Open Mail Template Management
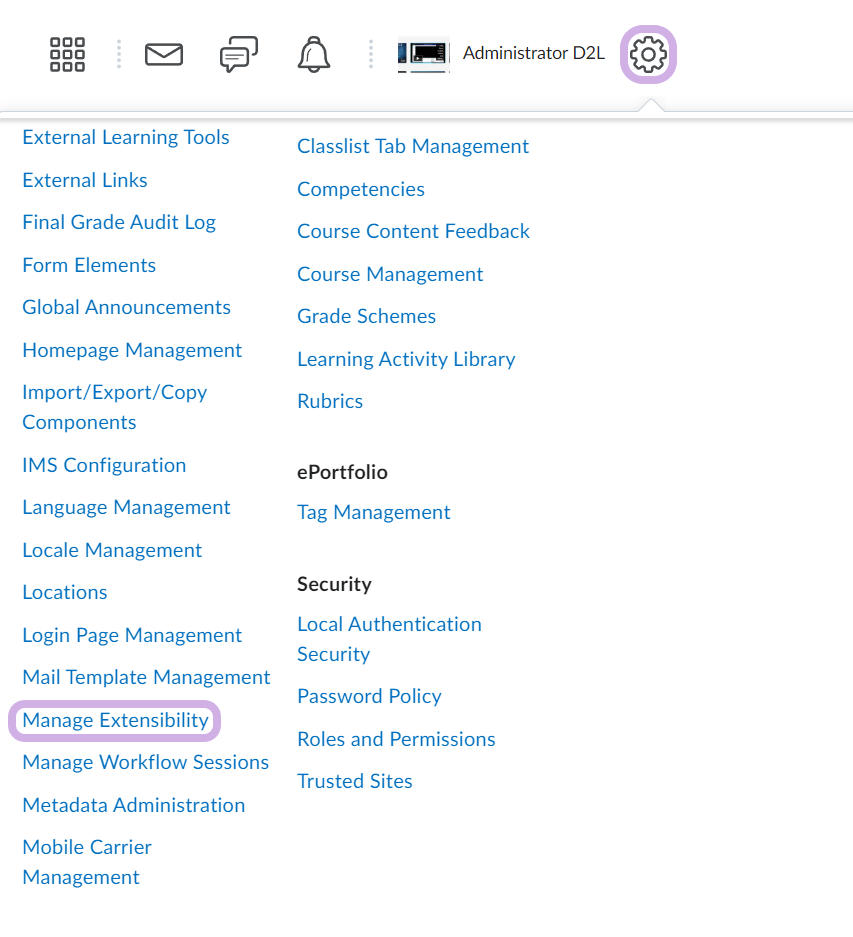This screenshot has width=853, height=937. (x=146, y=677)
